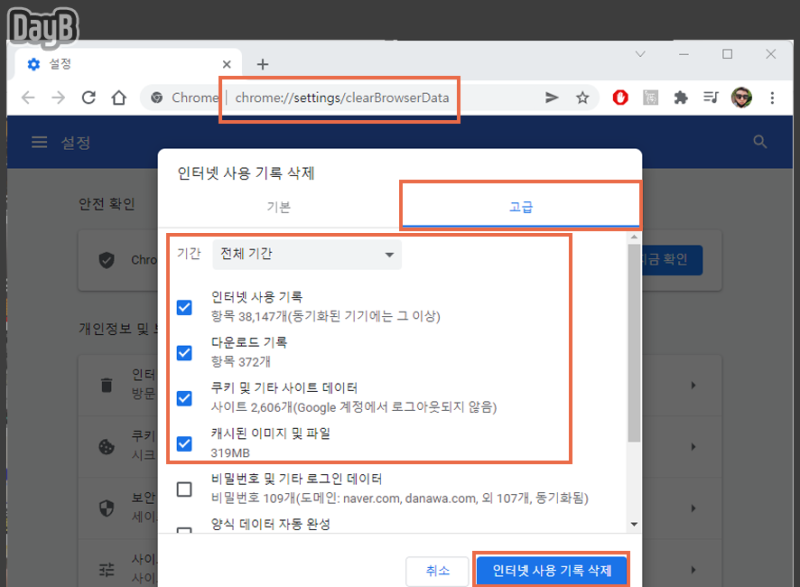Click the 인터넷 사용 기록 삭제 button
Image resolution: width=800 pixels, height=587 pixels.
pos(551,570)
